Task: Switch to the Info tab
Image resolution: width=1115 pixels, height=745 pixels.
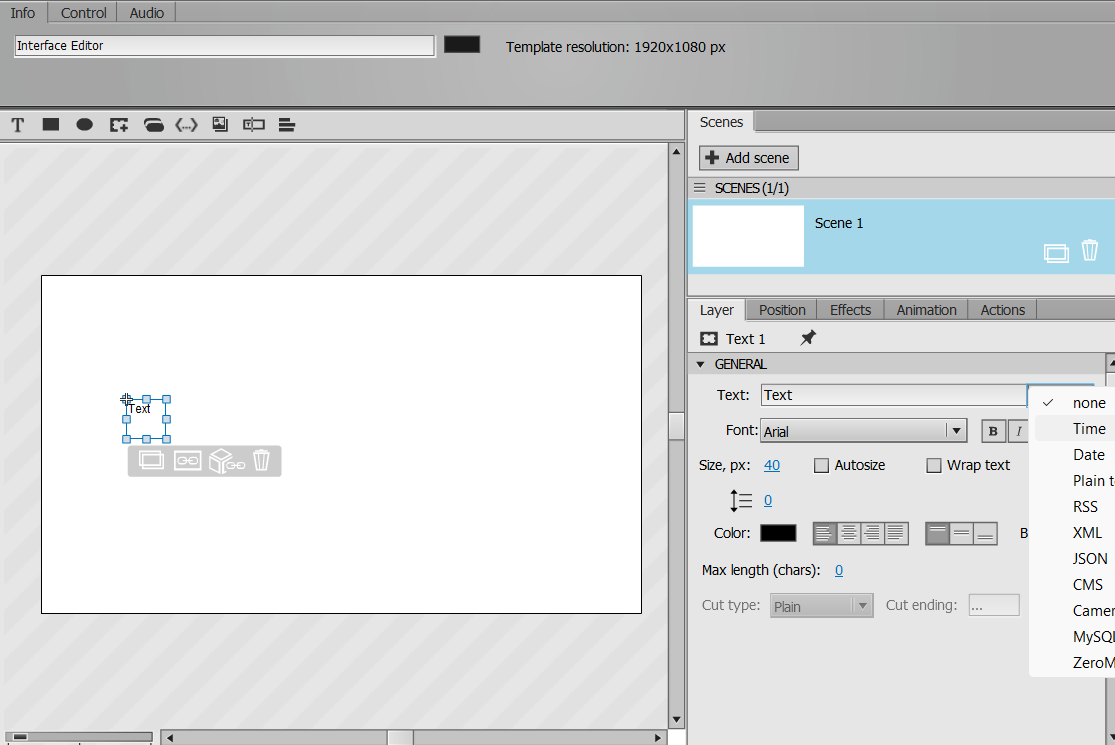Action: tap(23, 13)
